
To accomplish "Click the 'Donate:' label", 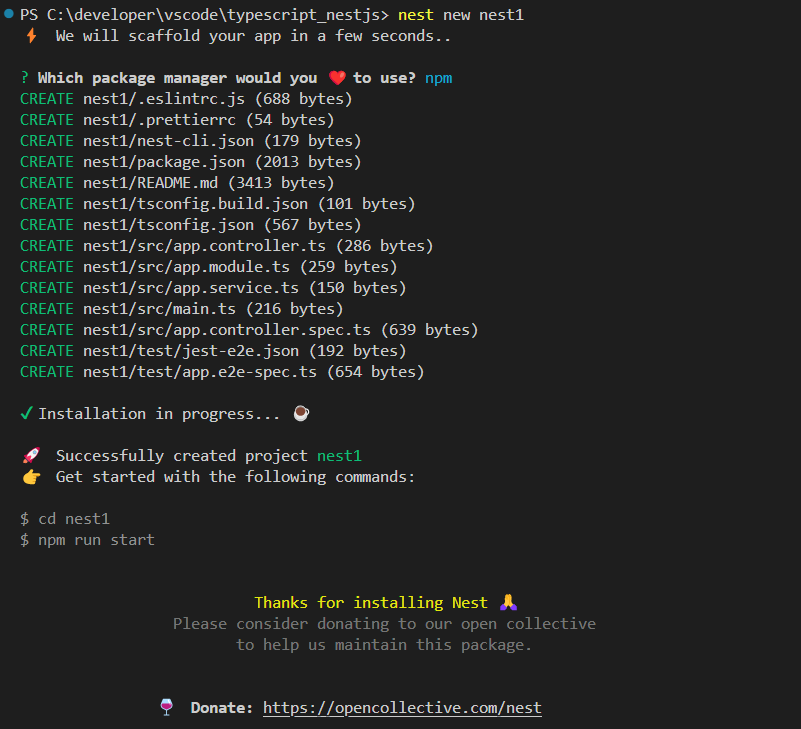I will tap(222, 708).
